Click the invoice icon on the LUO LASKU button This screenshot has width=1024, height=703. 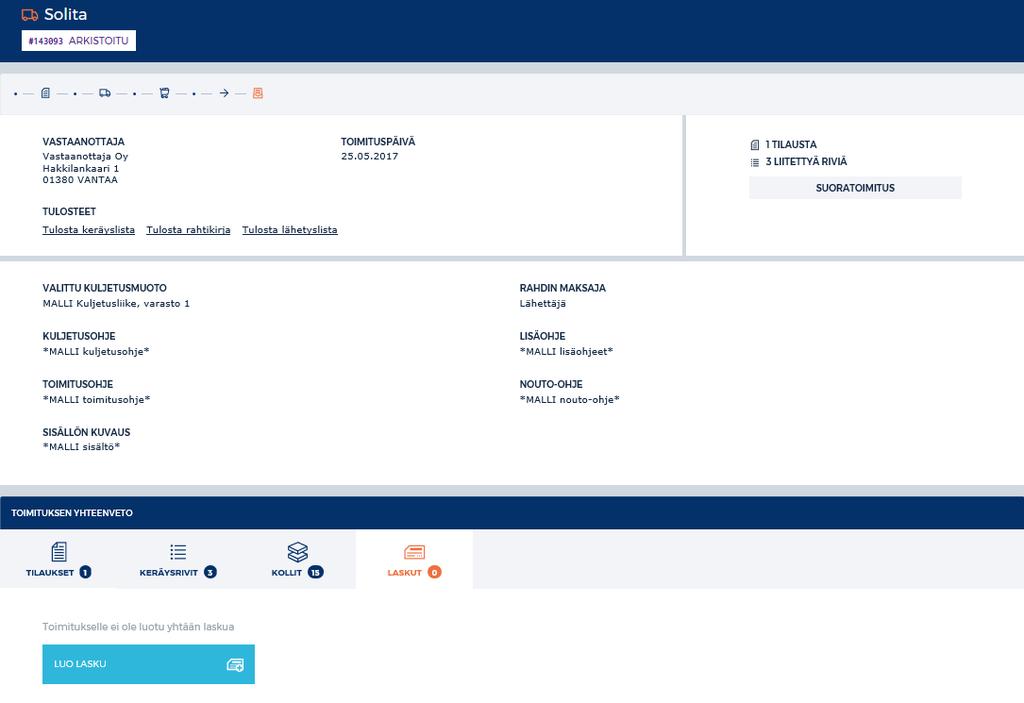(235, 665)
